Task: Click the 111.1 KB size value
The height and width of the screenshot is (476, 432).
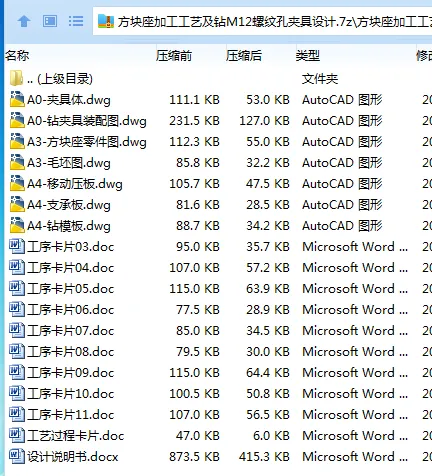Action: tap(194, 100)
